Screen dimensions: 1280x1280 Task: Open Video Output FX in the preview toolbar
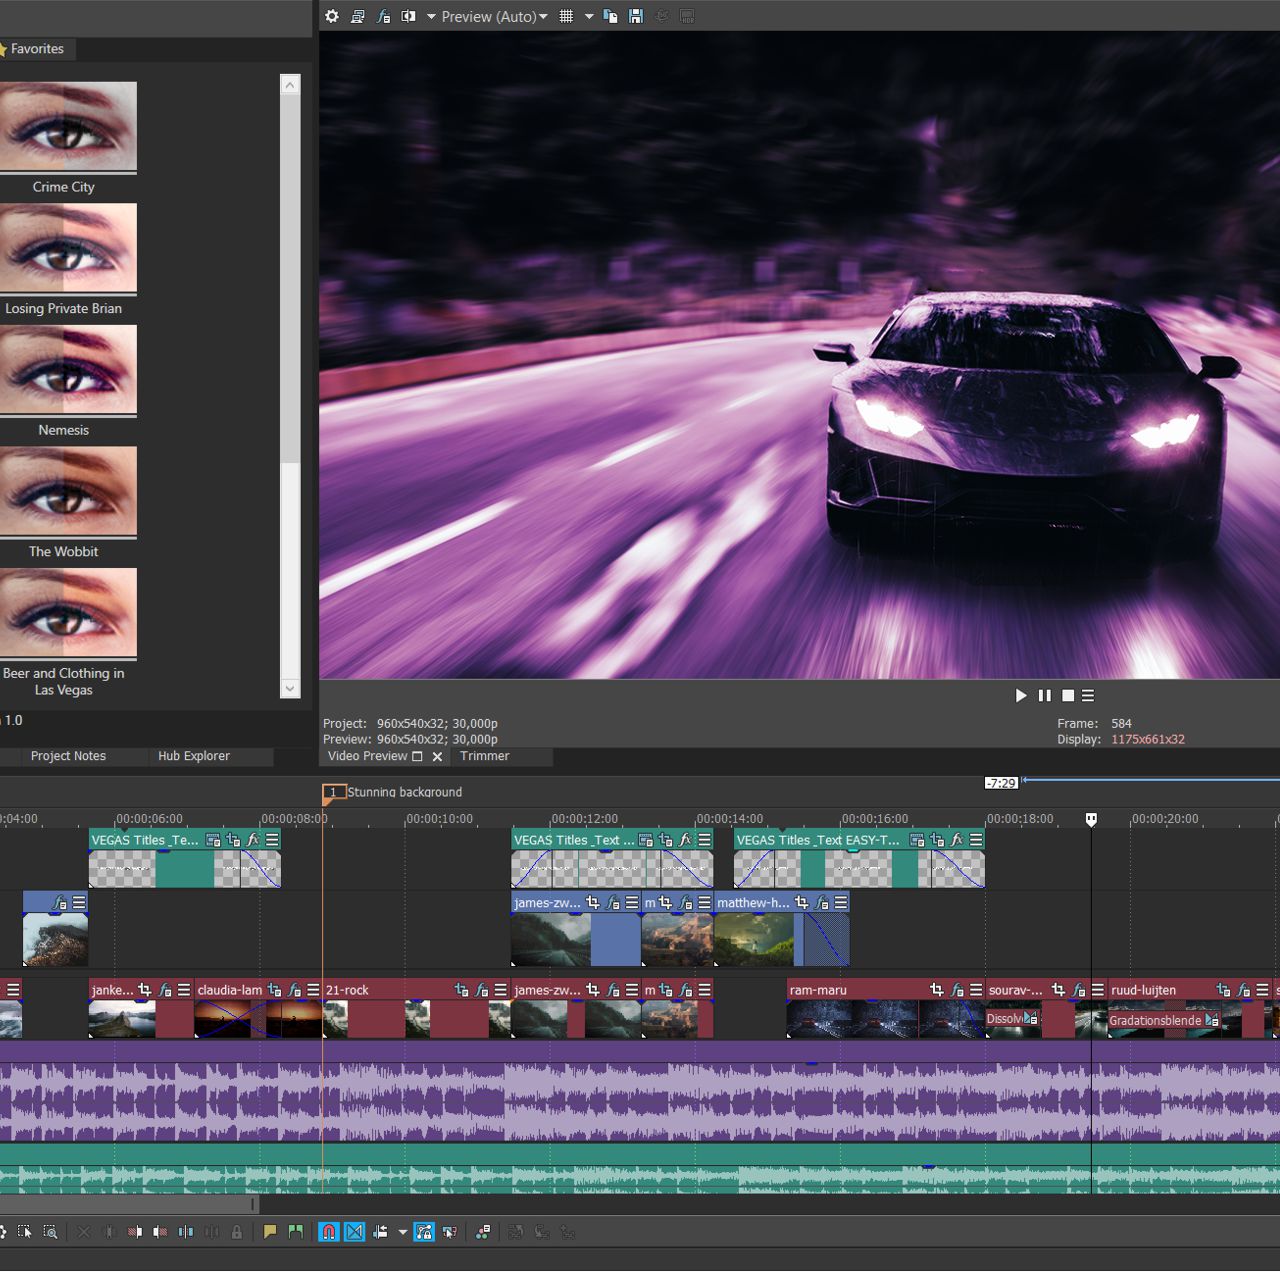pos(383,16)
